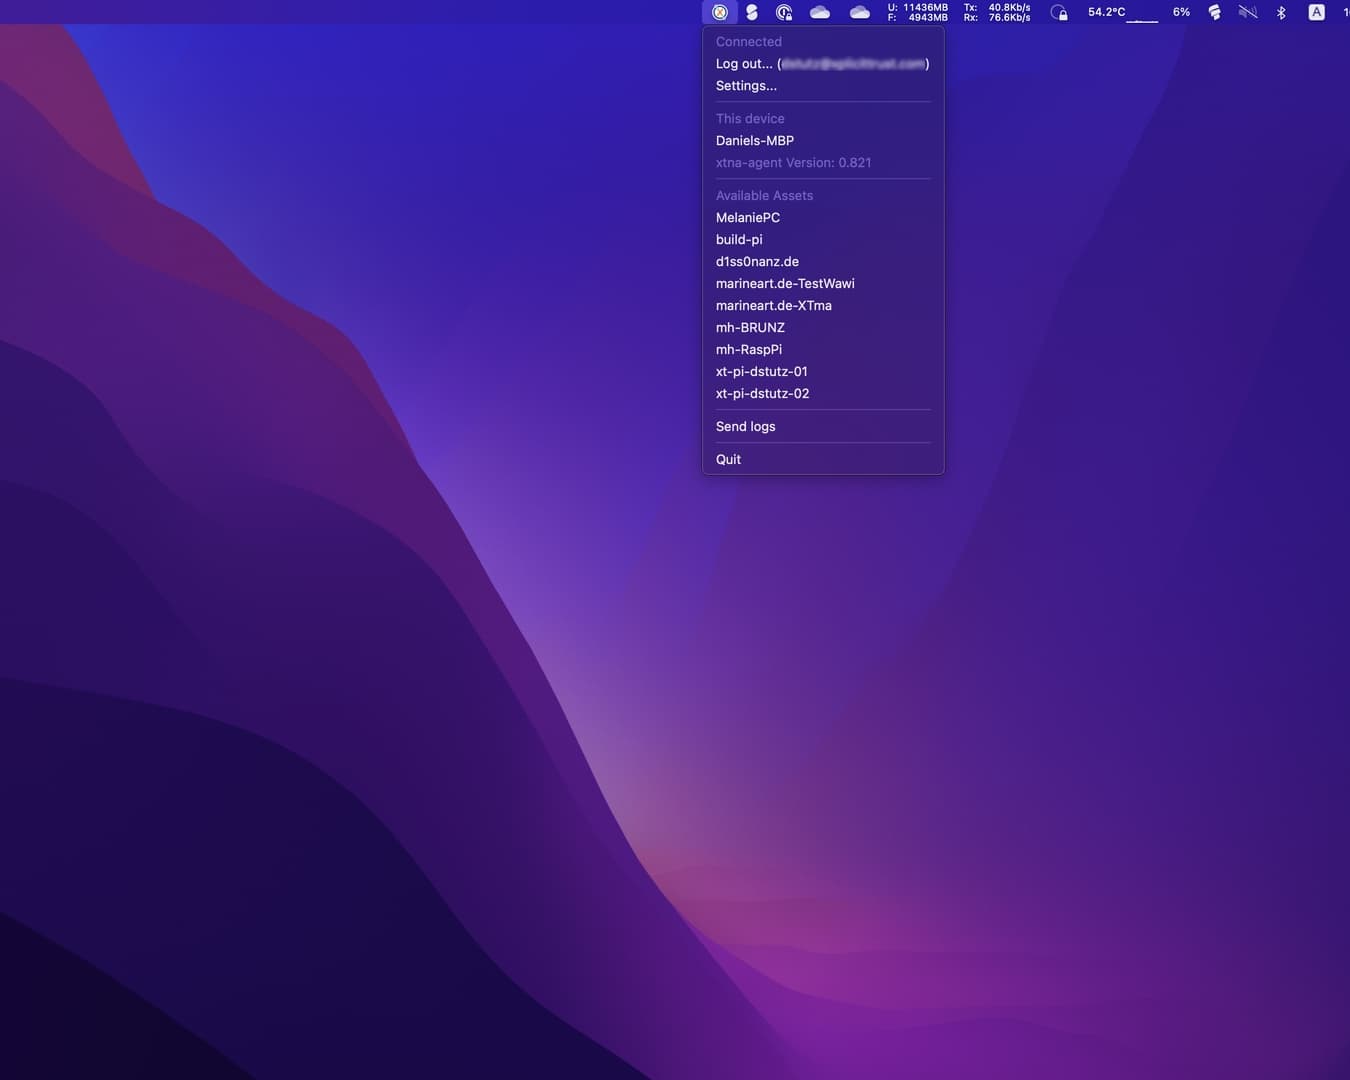
Task: Click the Connected status label
Action: point(749,41)
